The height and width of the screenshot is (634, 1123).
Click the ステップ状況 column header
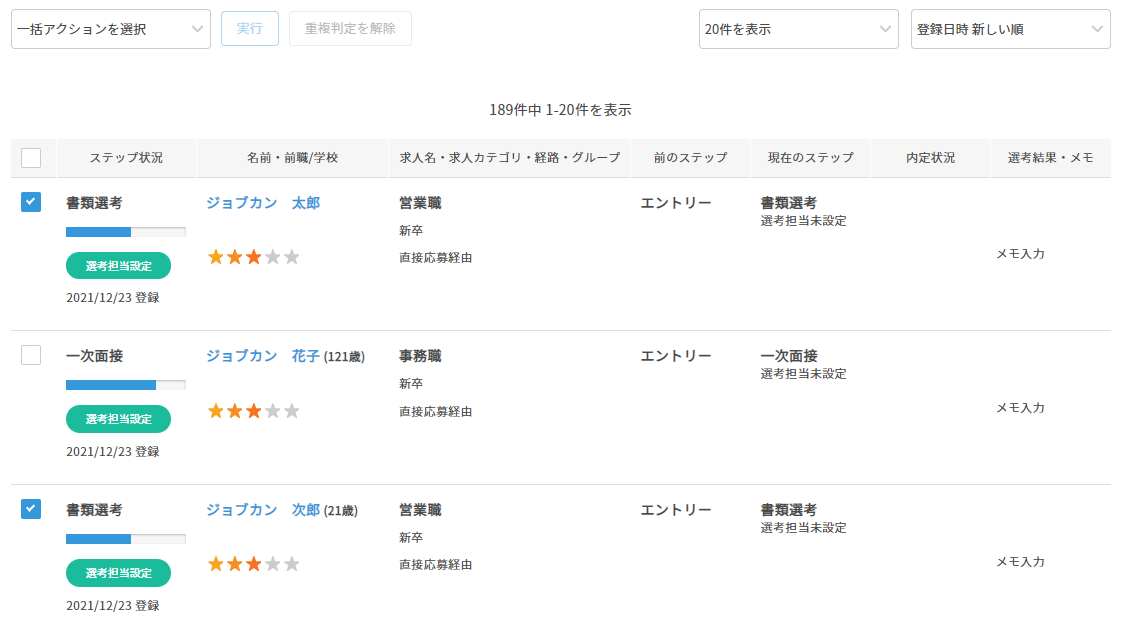coord(126,158)
